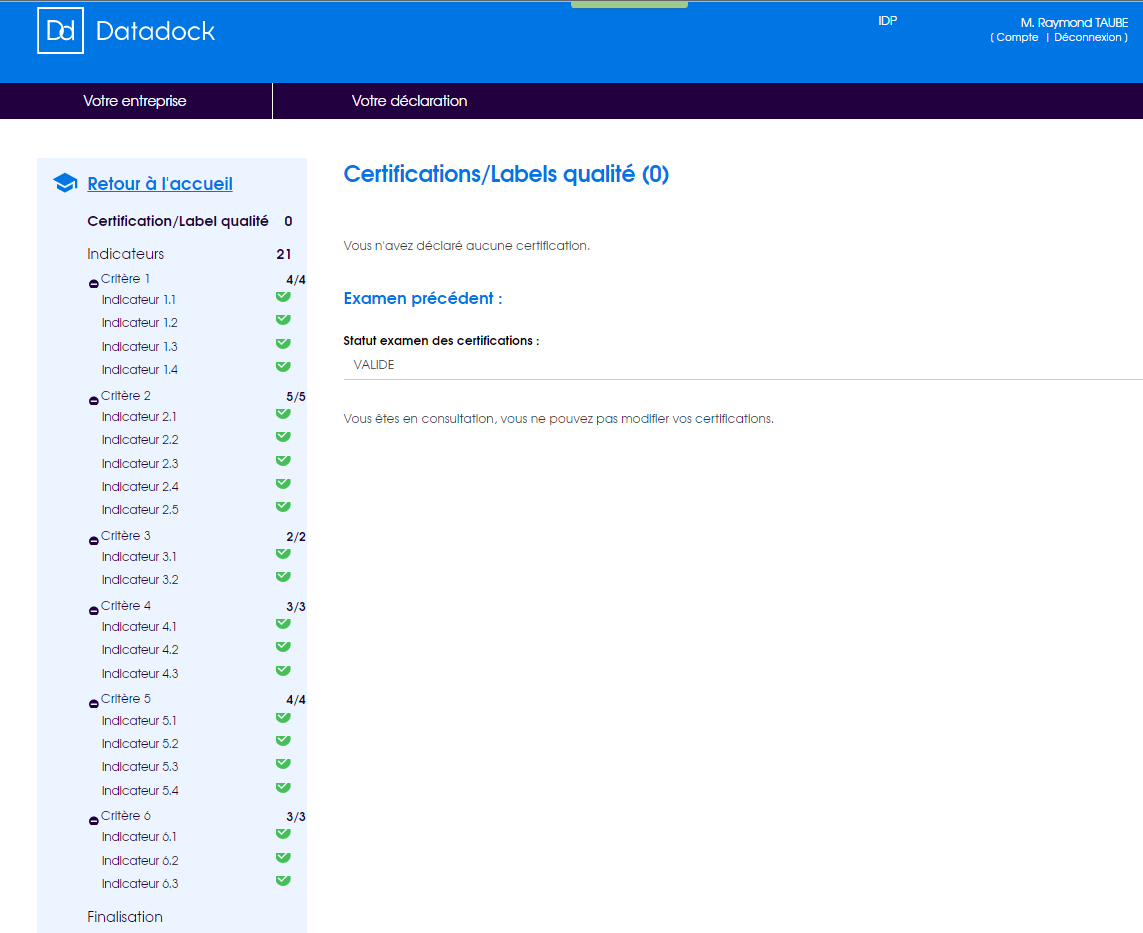Click the graduation cap home icon

65,183
